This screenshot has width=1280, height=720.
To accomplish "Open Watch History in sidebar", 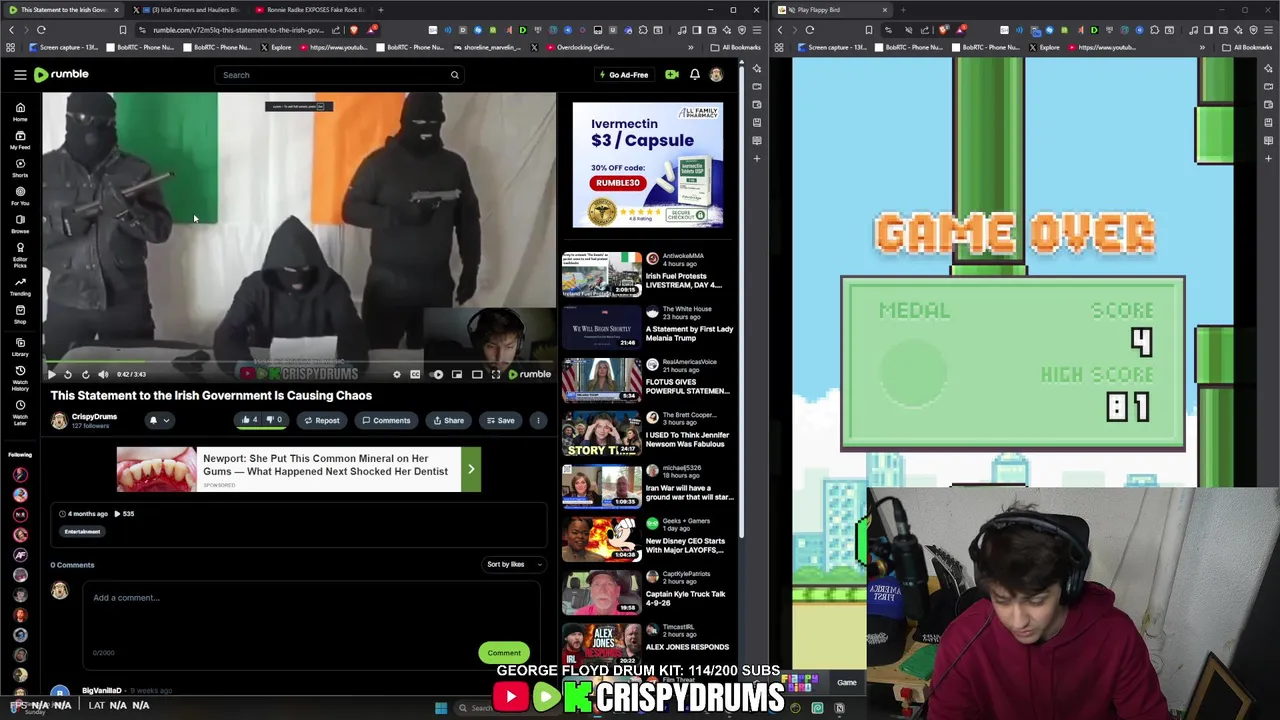I will tap(20, 378).
